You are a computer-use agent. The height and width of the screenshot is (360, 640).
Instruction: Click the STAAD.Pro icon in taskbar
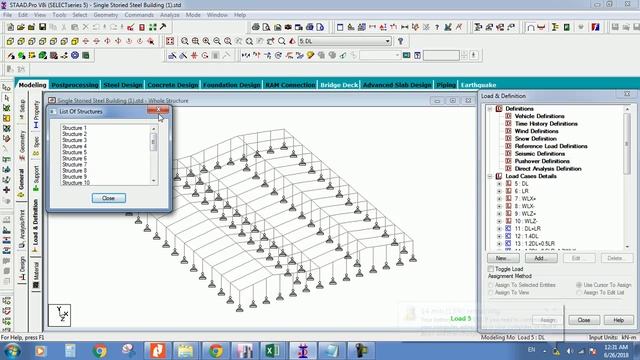302,351
